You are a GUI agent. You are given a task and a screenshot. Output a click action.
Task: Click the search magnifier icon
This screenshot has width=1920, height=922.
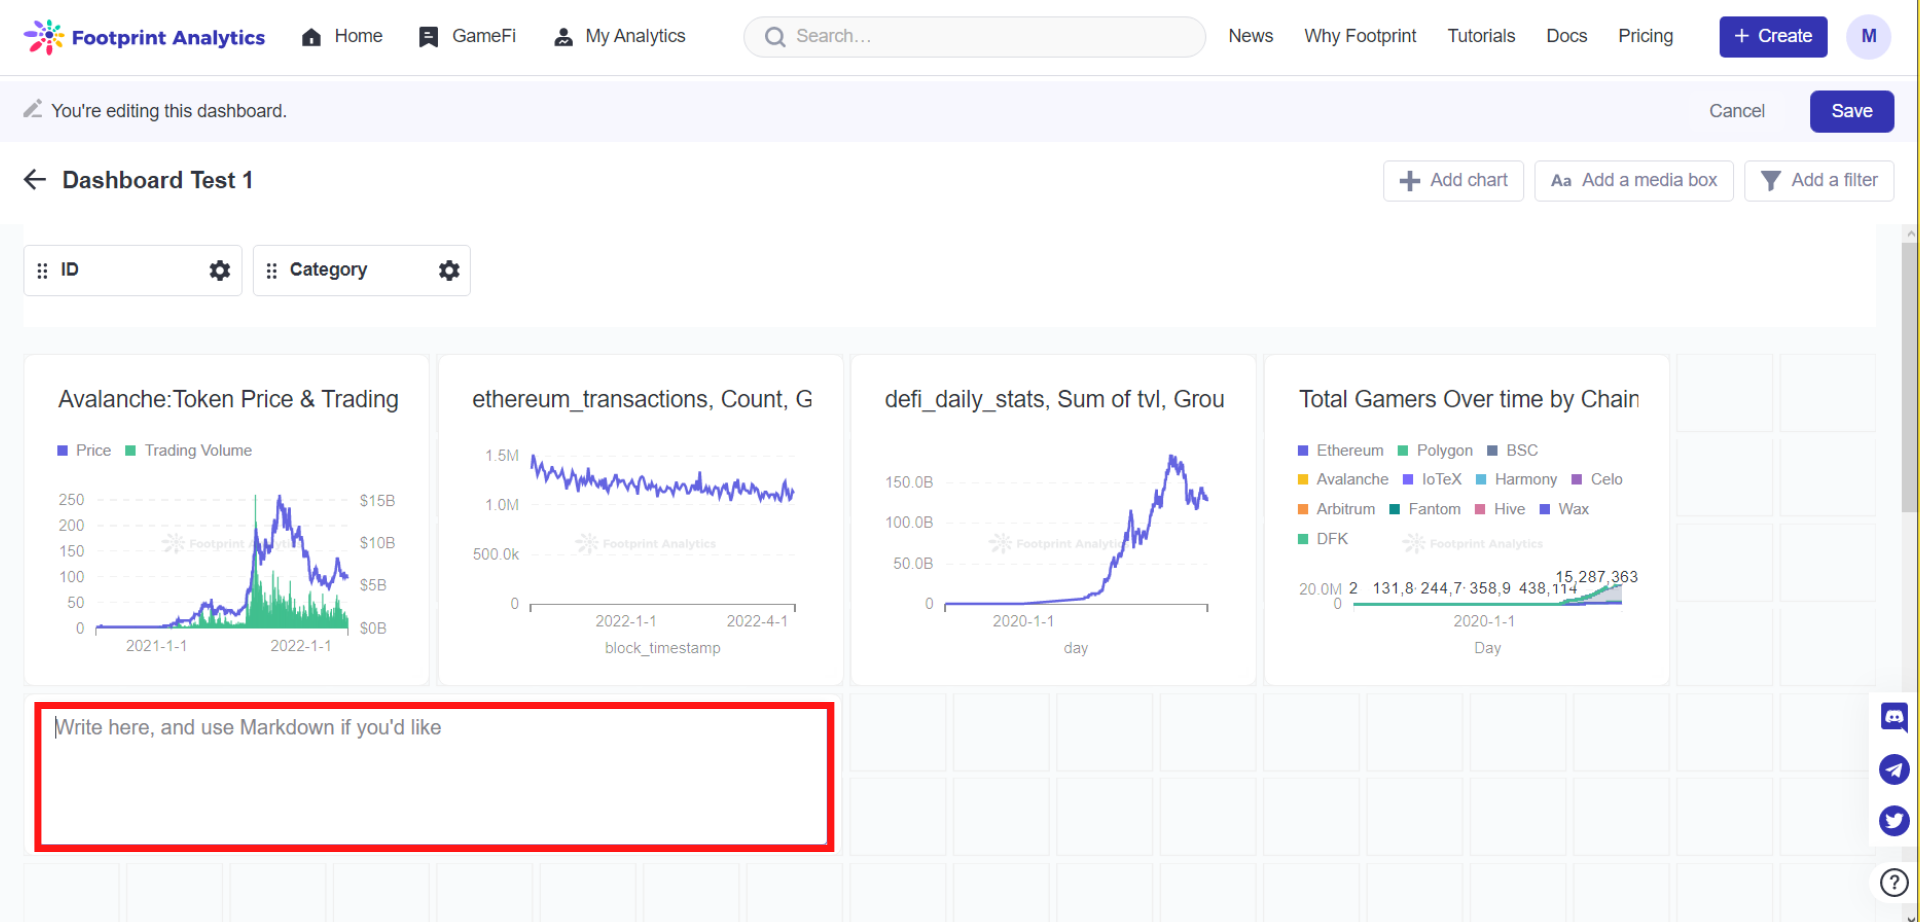pyautogui.click(x=775, y=37)
